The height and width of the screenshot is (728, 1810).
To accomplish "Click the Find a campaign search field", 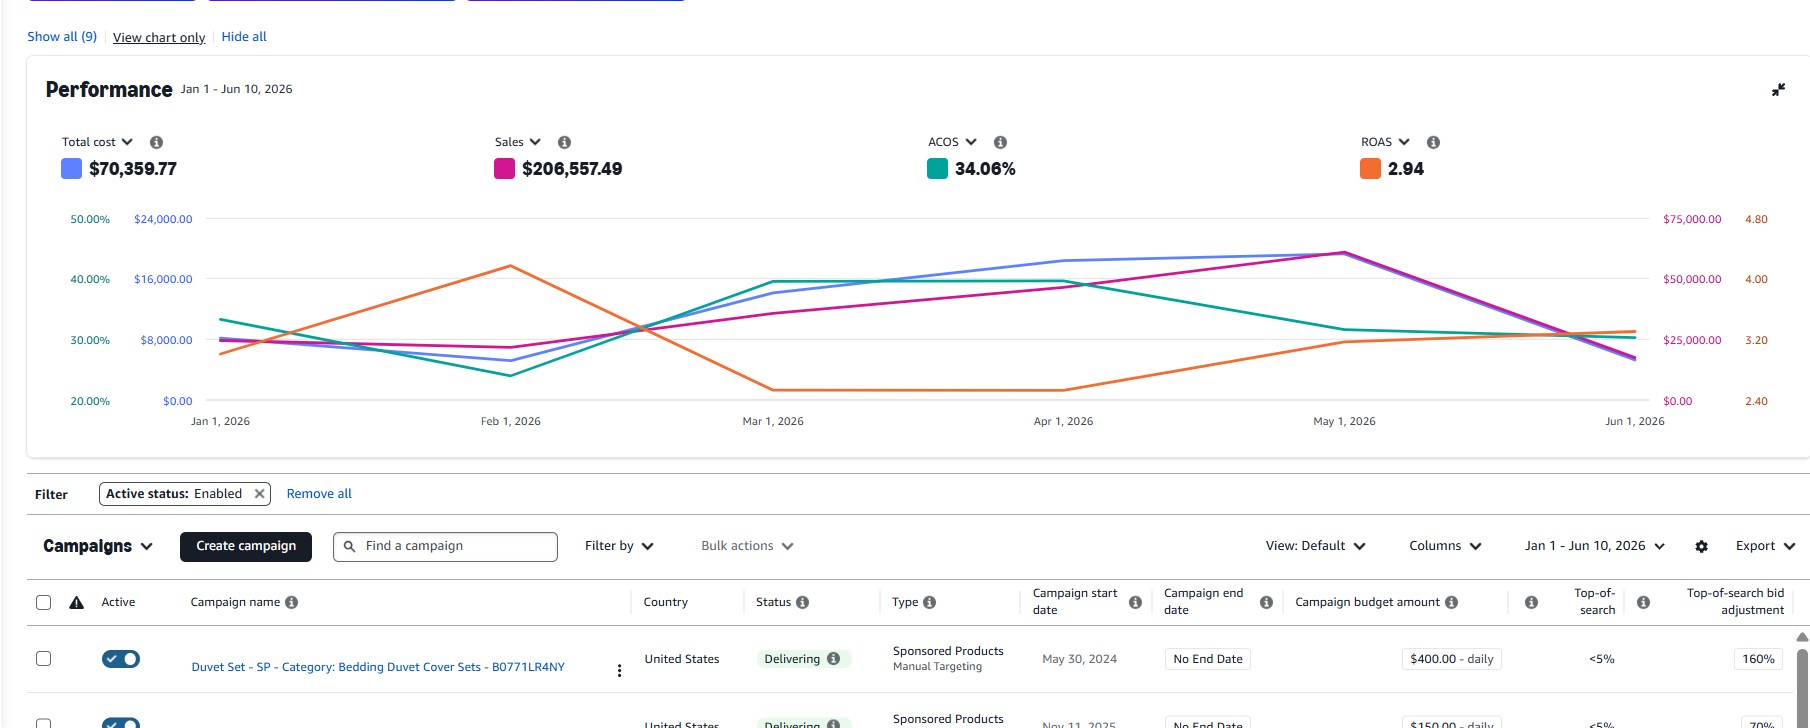I will pos(445,546).
